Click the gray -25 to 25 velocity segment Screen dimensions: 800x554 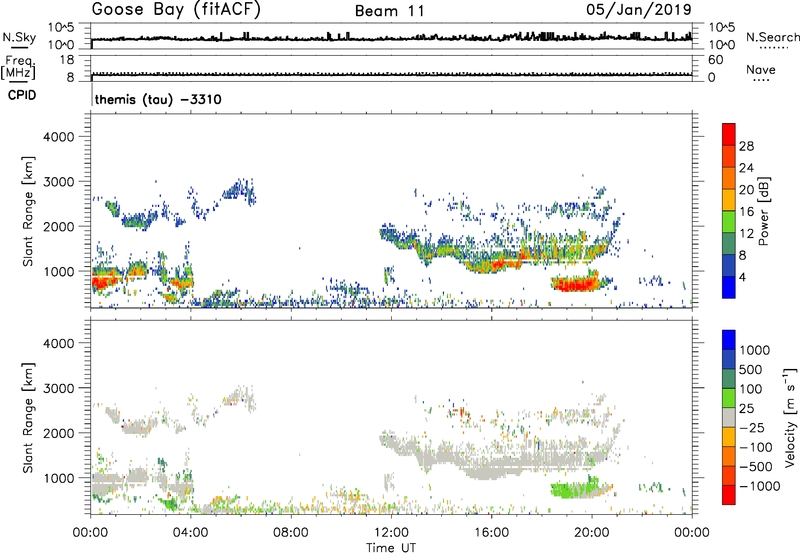(x=729, y=417)
